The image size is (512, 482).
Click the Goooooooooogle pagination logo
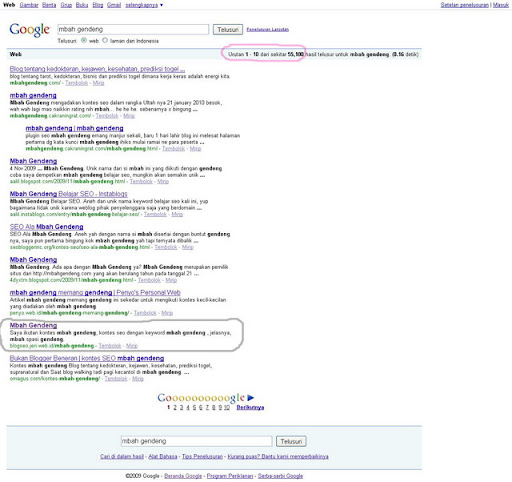[x=201, y=397]
